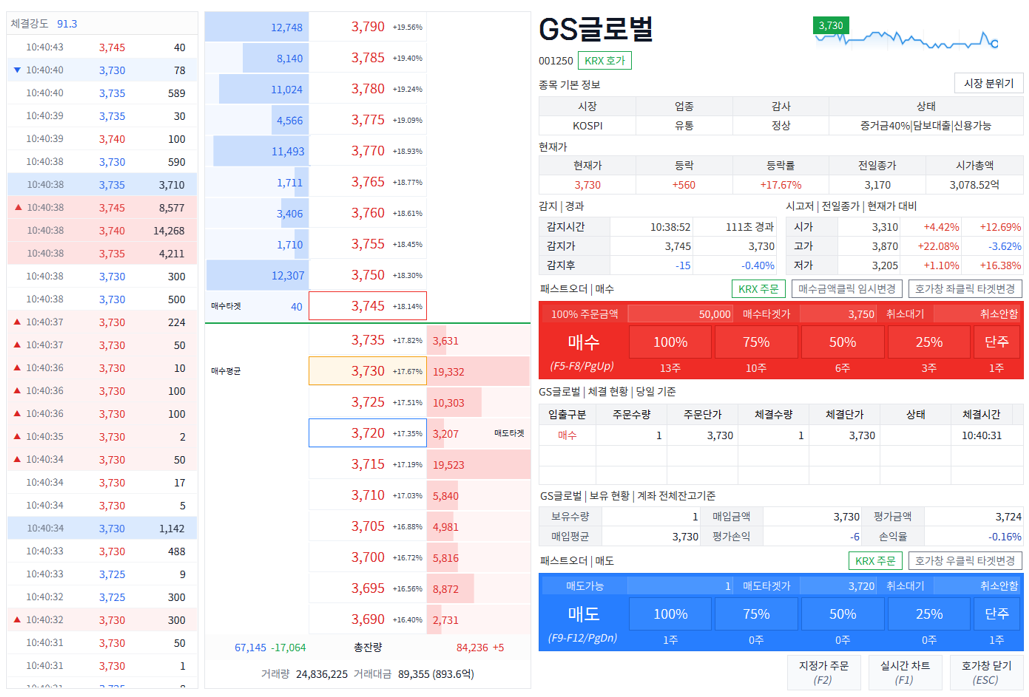The height and width of the screenshot is (697, 1029).
Task: Select bid price 3,735 in order book
Action: pos(368,340)
